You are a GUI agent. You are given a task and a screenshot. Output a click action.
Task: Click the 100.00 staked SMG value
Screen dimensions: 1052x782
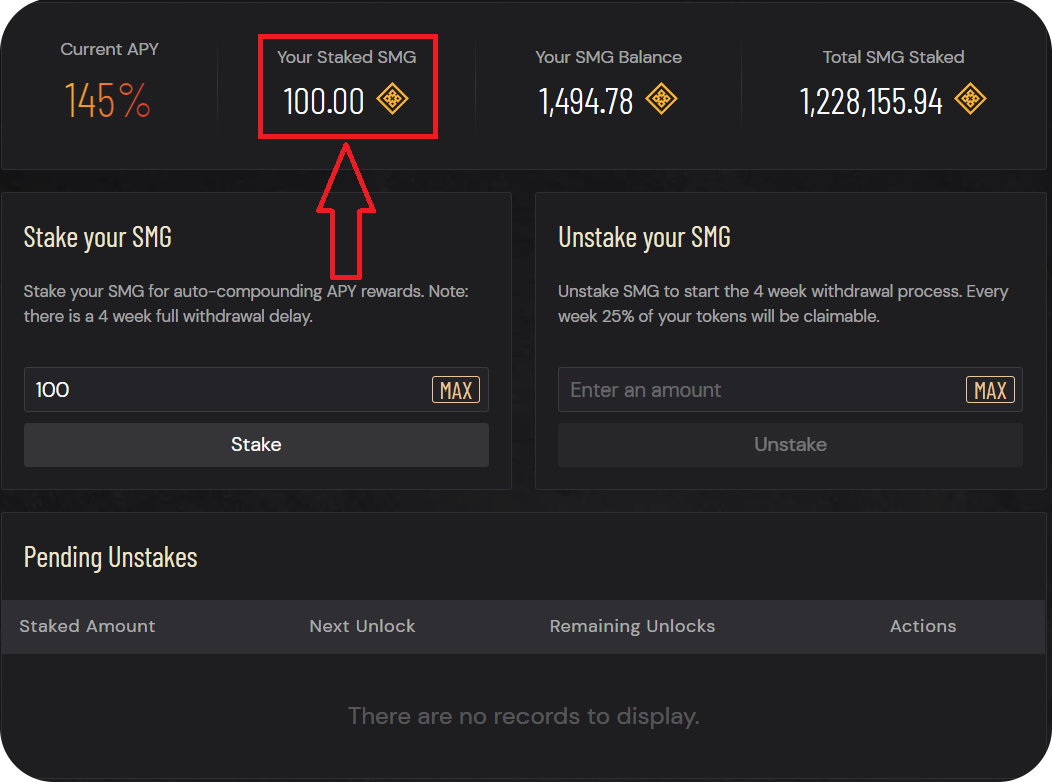[323, 102]
